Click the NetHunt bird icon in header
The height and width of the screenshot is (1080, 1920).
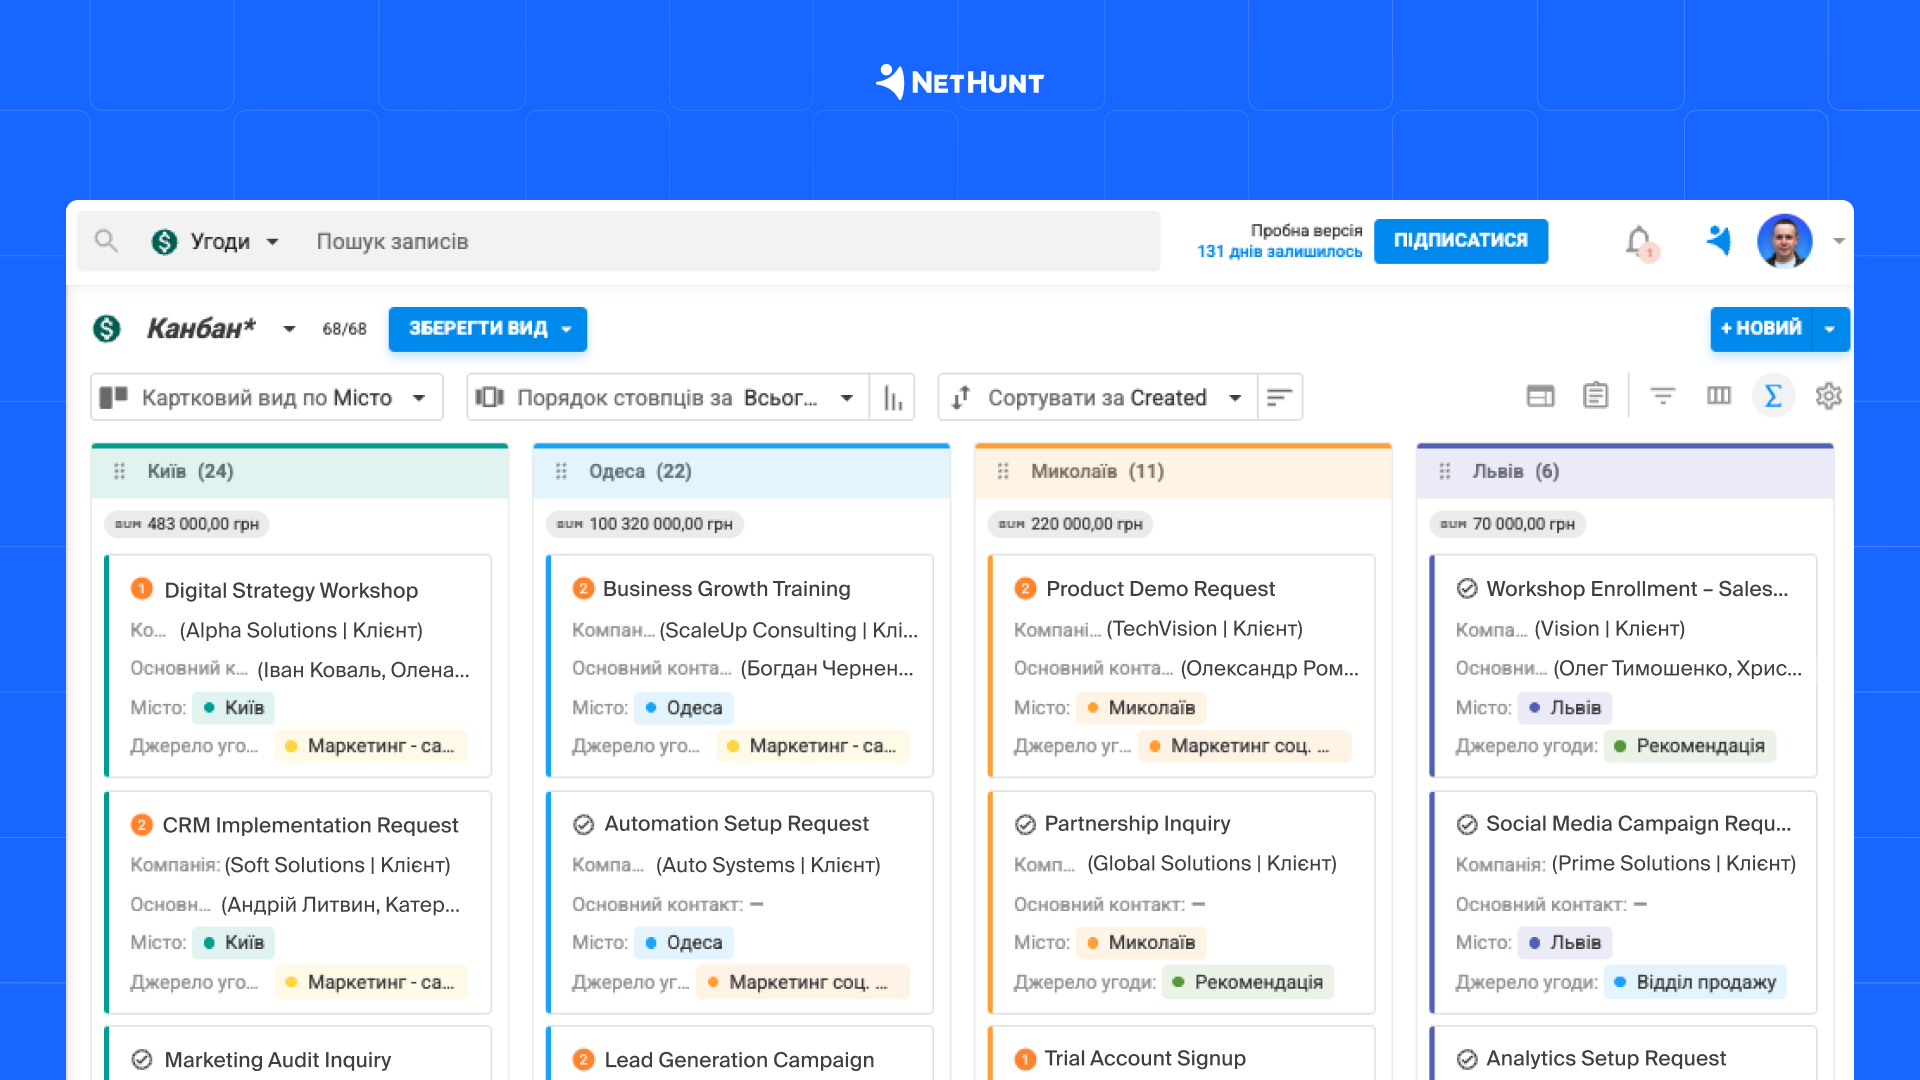click(x=1719, y=240)
